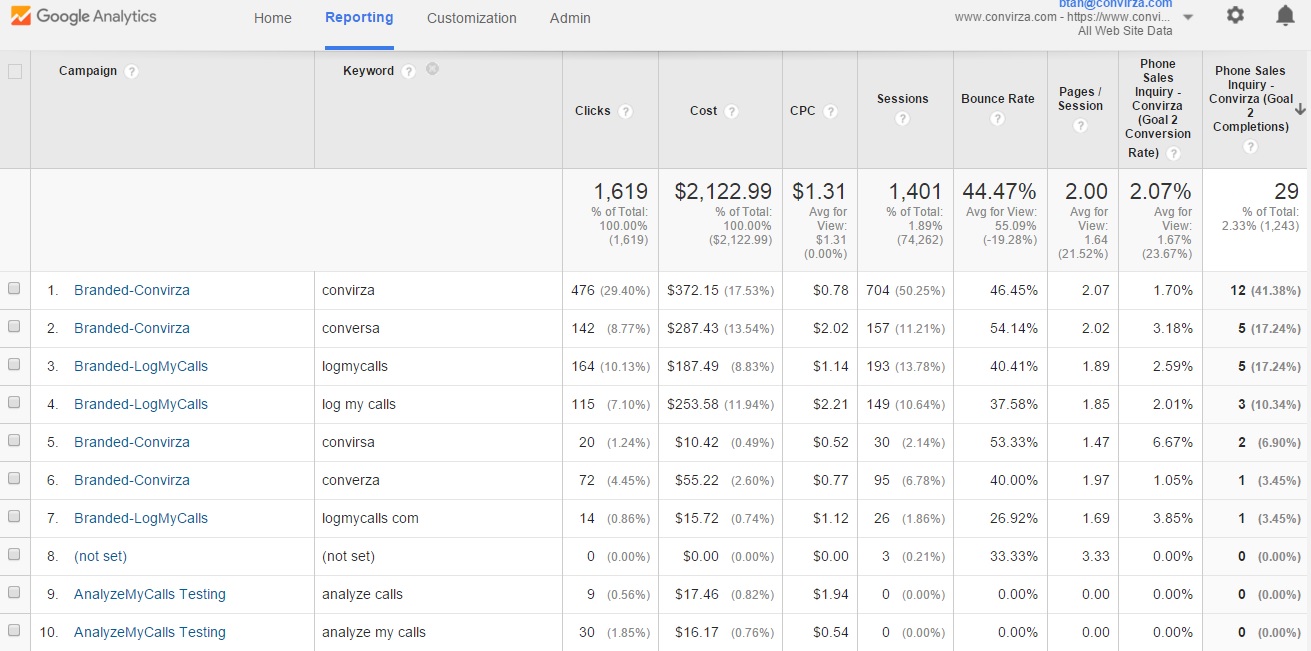Click the 44.47% bounce rate total
This screenshot has width=1311, height=651.
[x=999, y=191]
